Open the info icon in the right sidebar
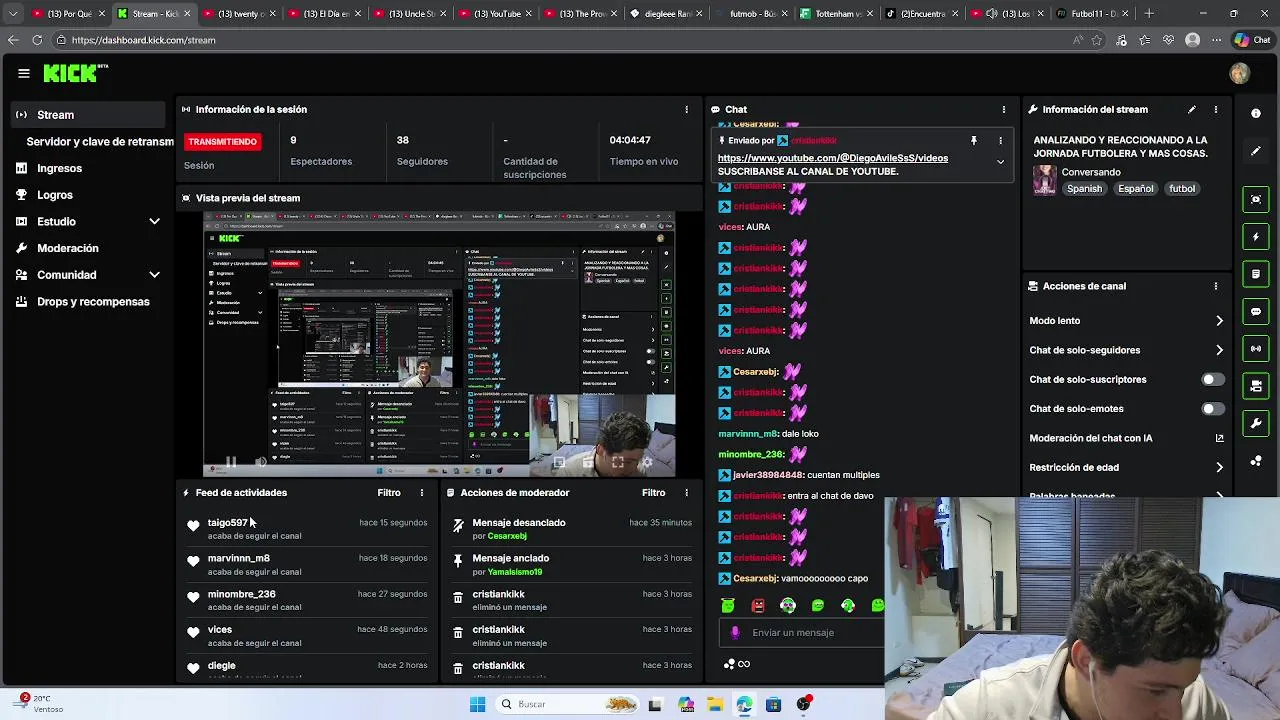 tap(1256, 113)
